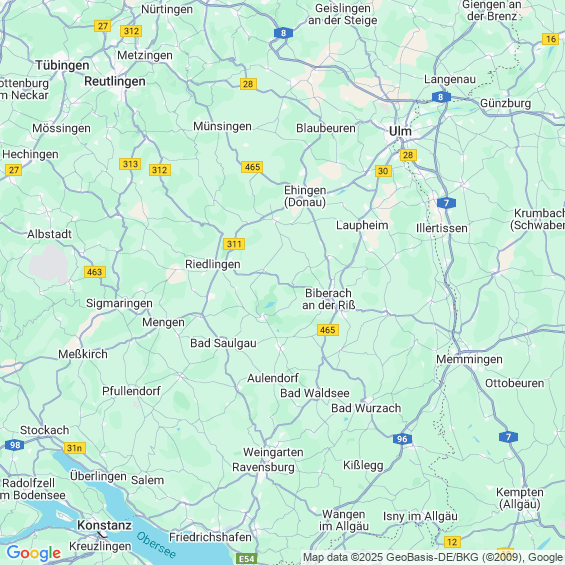565x565 pixels.
Task: Select the Obersee lake label
Action: pos(156,545)
